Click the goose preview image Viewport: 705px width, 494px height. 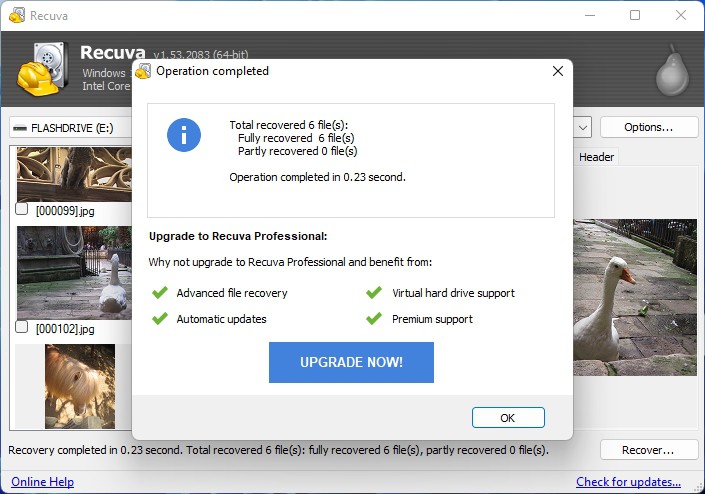(x=635, y=297)
